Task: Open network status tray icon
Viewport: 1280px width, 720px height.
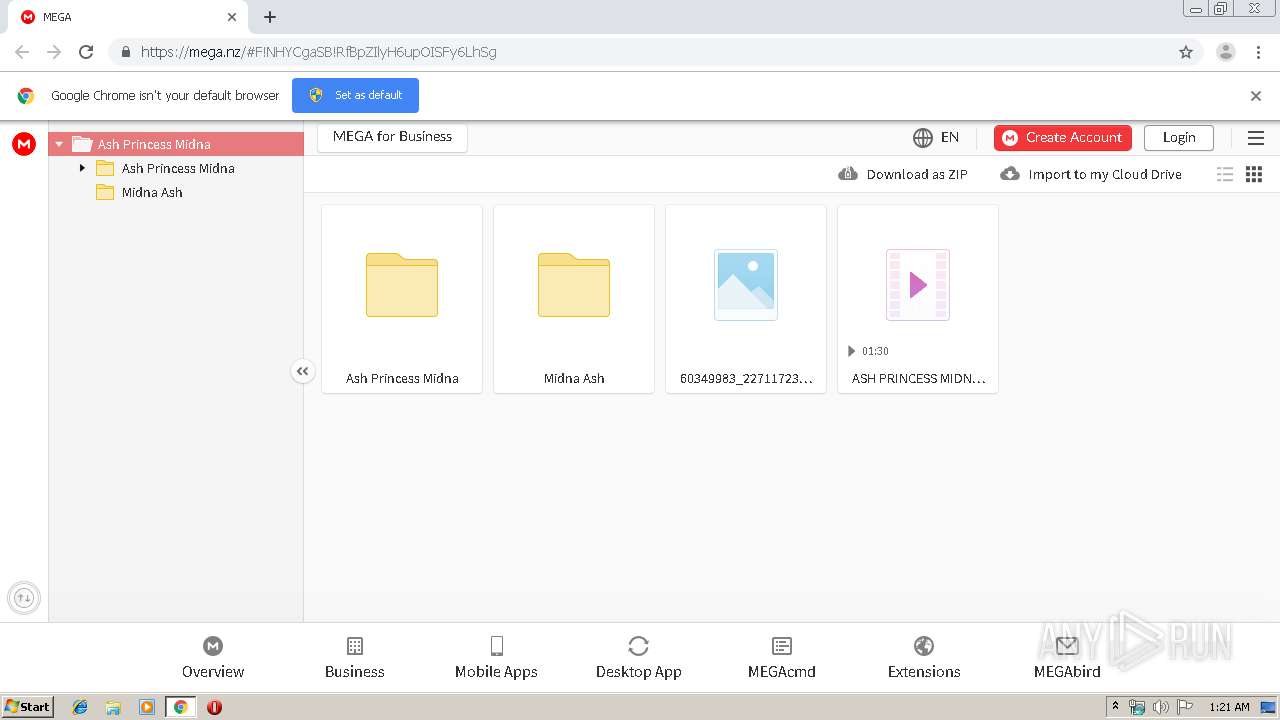Action: tap(1137, 707)
